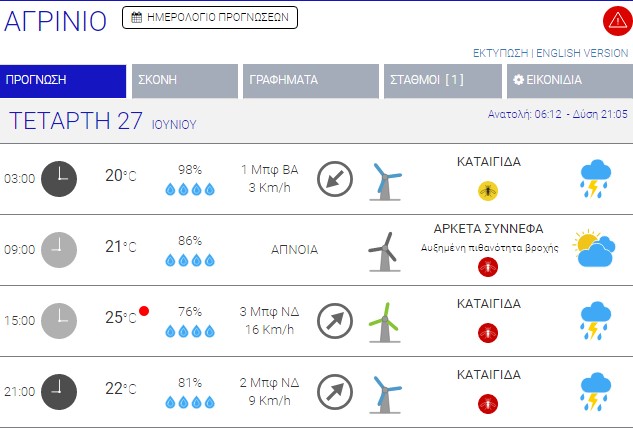Click the 21:00 thunderstorm weather icon
This screenshot has width=633, height=428.
pos(596,391)
